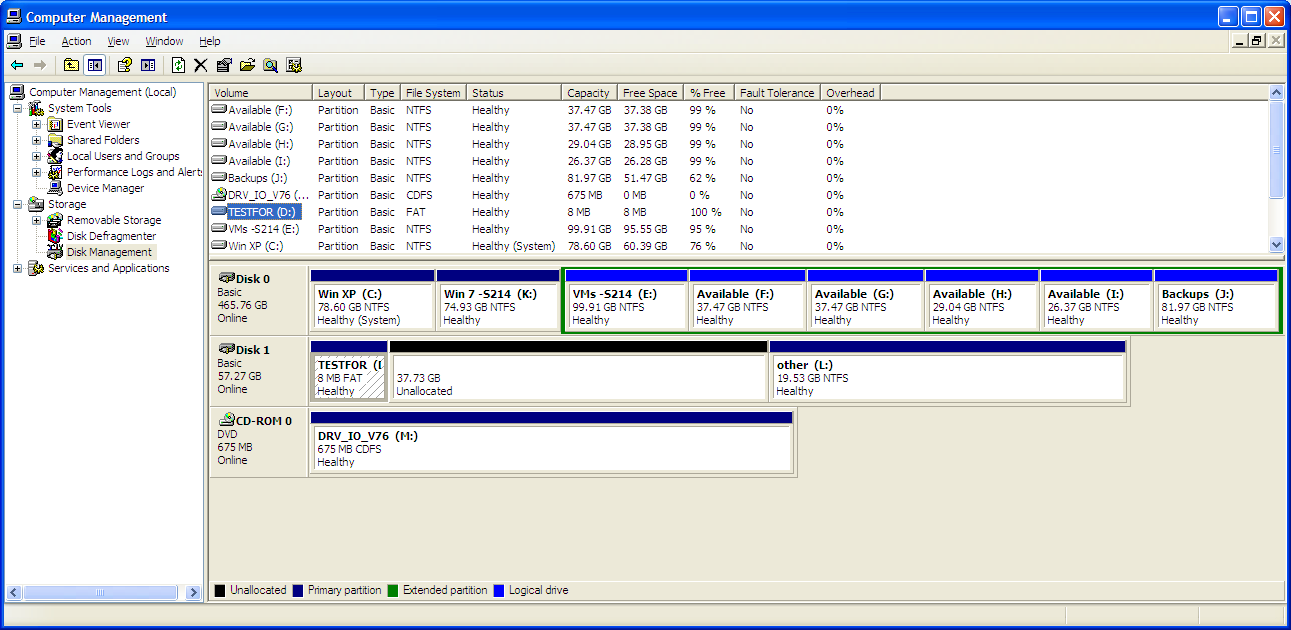The height and width of the screenshot is (630, 1291).
Task: Sort volumes by the Capacity column header
Action: coord(588,93)
